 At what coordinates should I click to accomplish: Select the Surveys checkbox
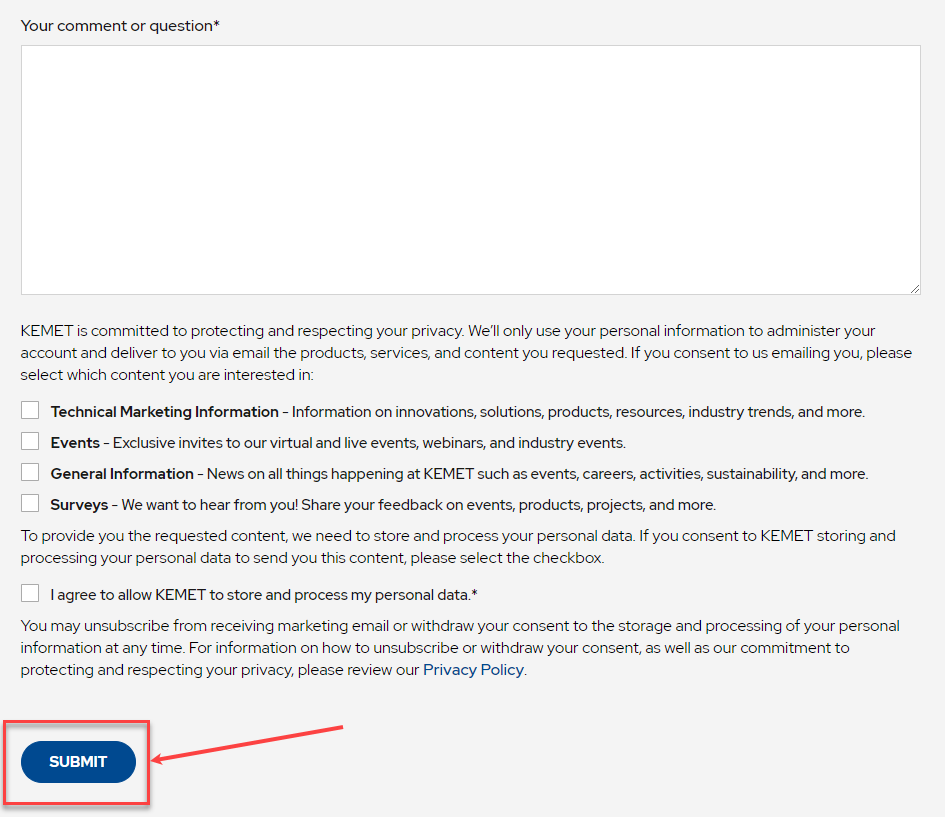click(x=30, y=503)
